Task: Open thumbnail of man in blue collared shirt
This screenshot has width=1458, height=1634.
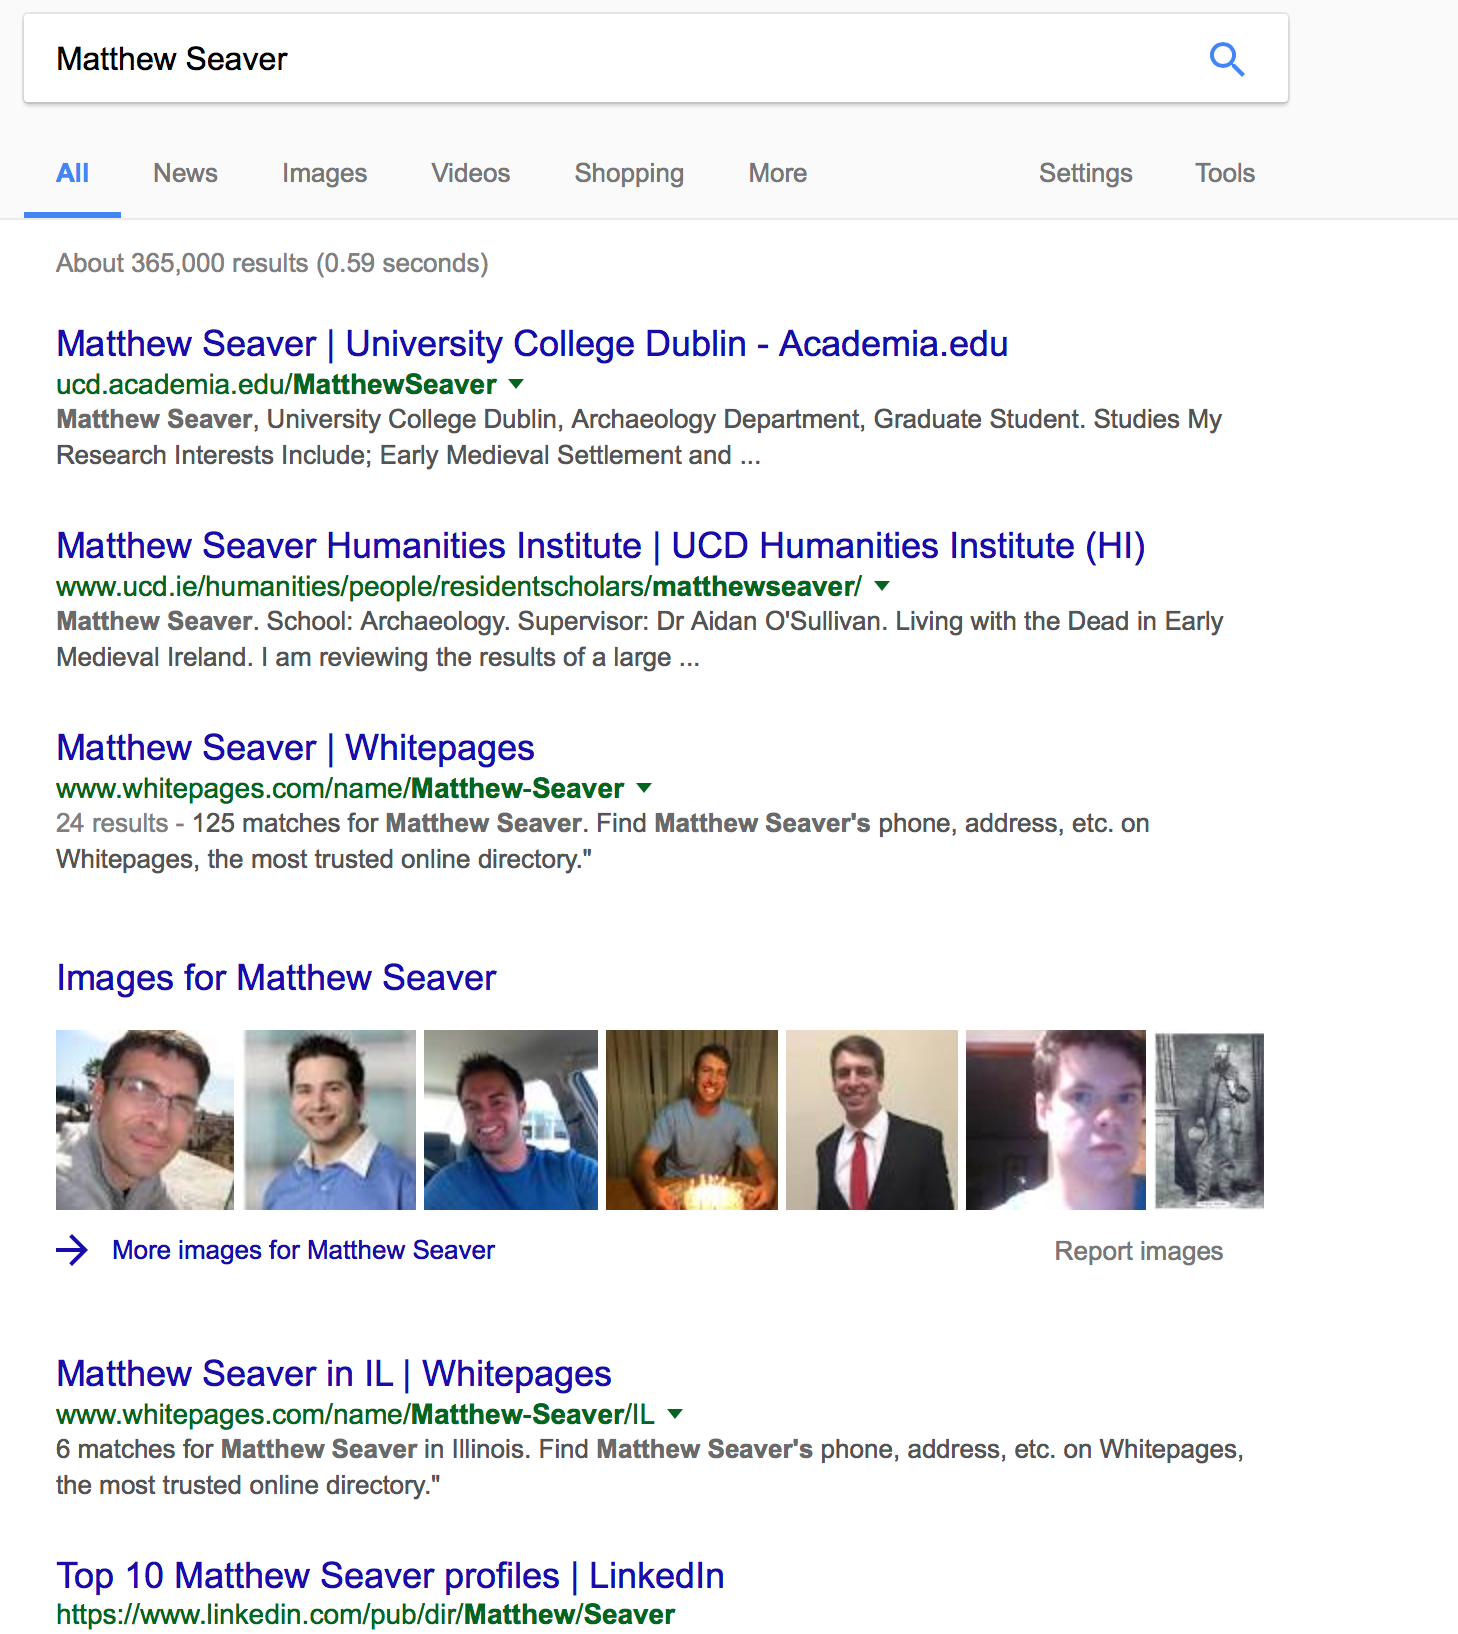Action: point(330,1120)
